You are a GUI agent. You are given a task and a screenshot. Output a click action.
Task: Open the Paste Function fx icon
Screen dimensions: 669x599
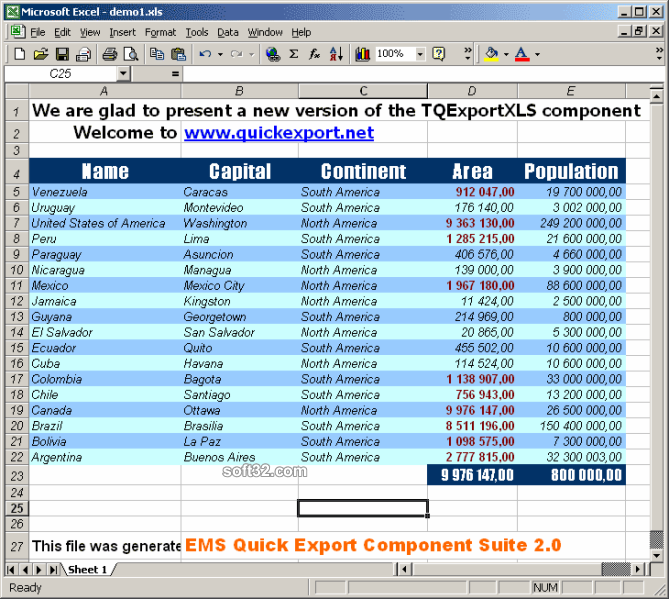(x=315, y=54)
